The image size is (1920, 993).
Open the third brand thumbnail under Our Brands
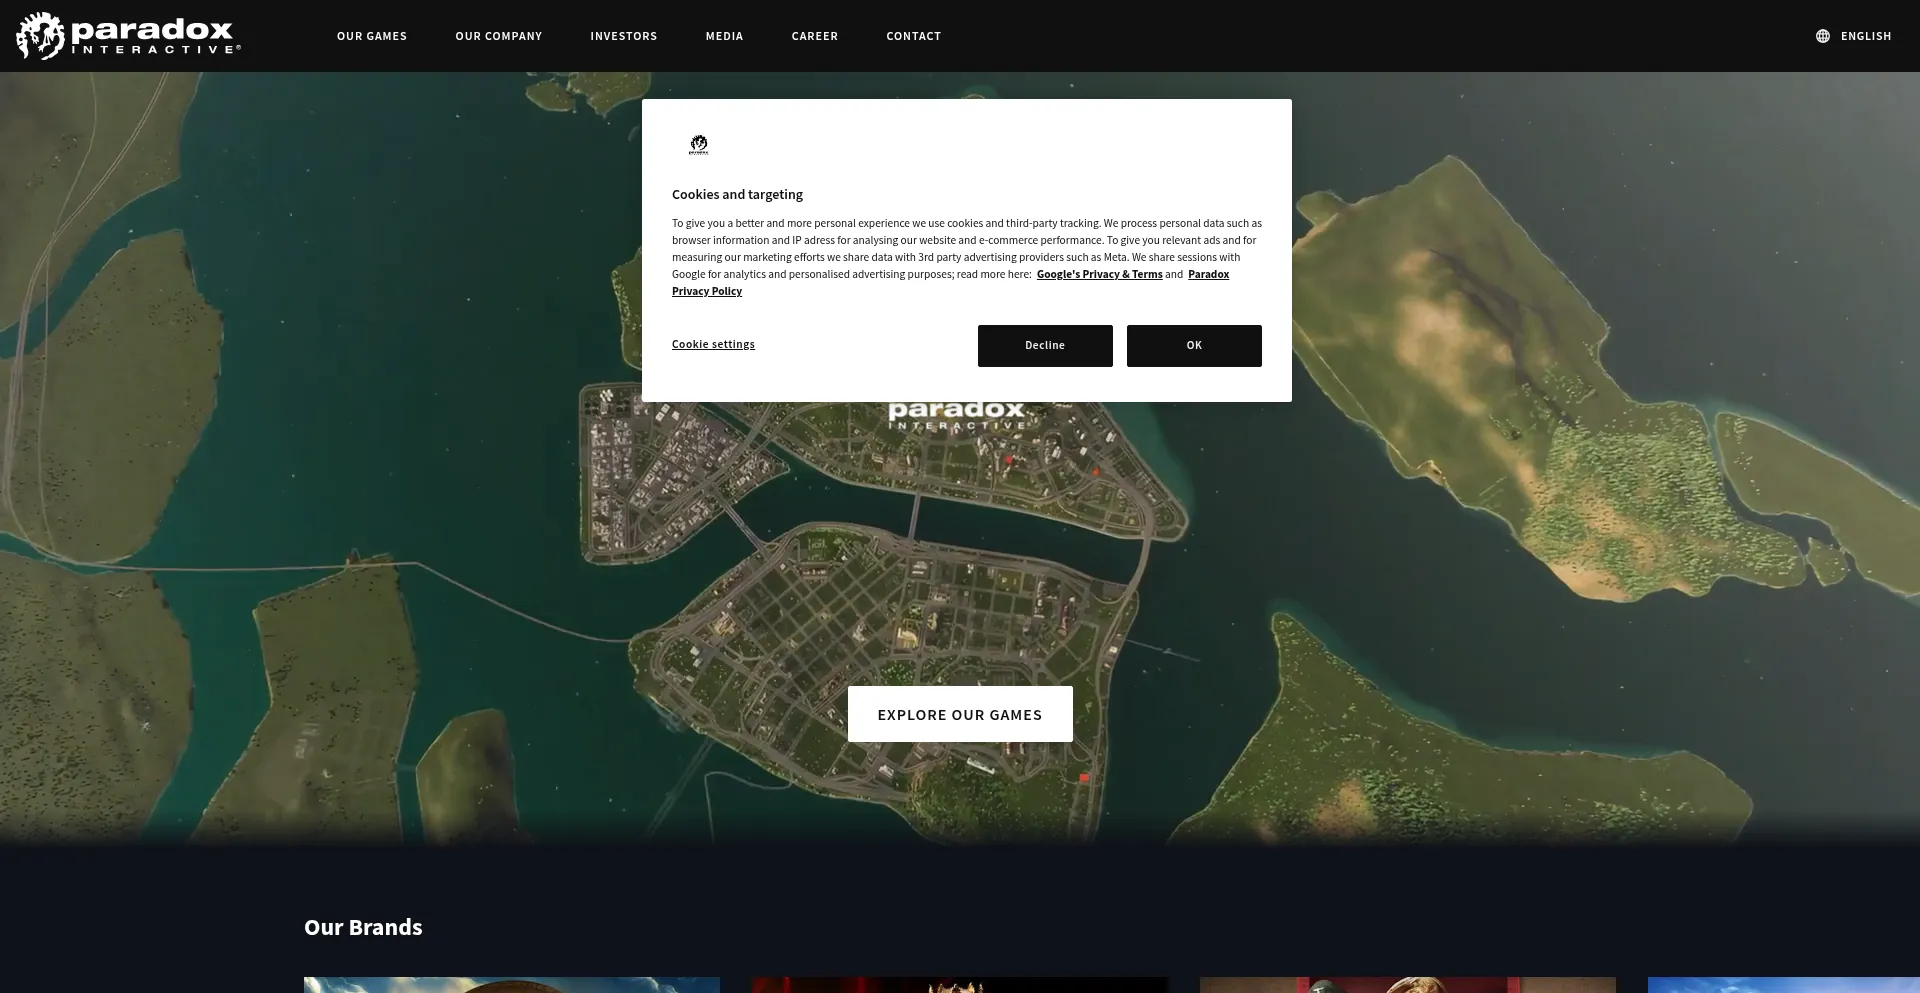pyautogui.click(x=1408, y=985)
